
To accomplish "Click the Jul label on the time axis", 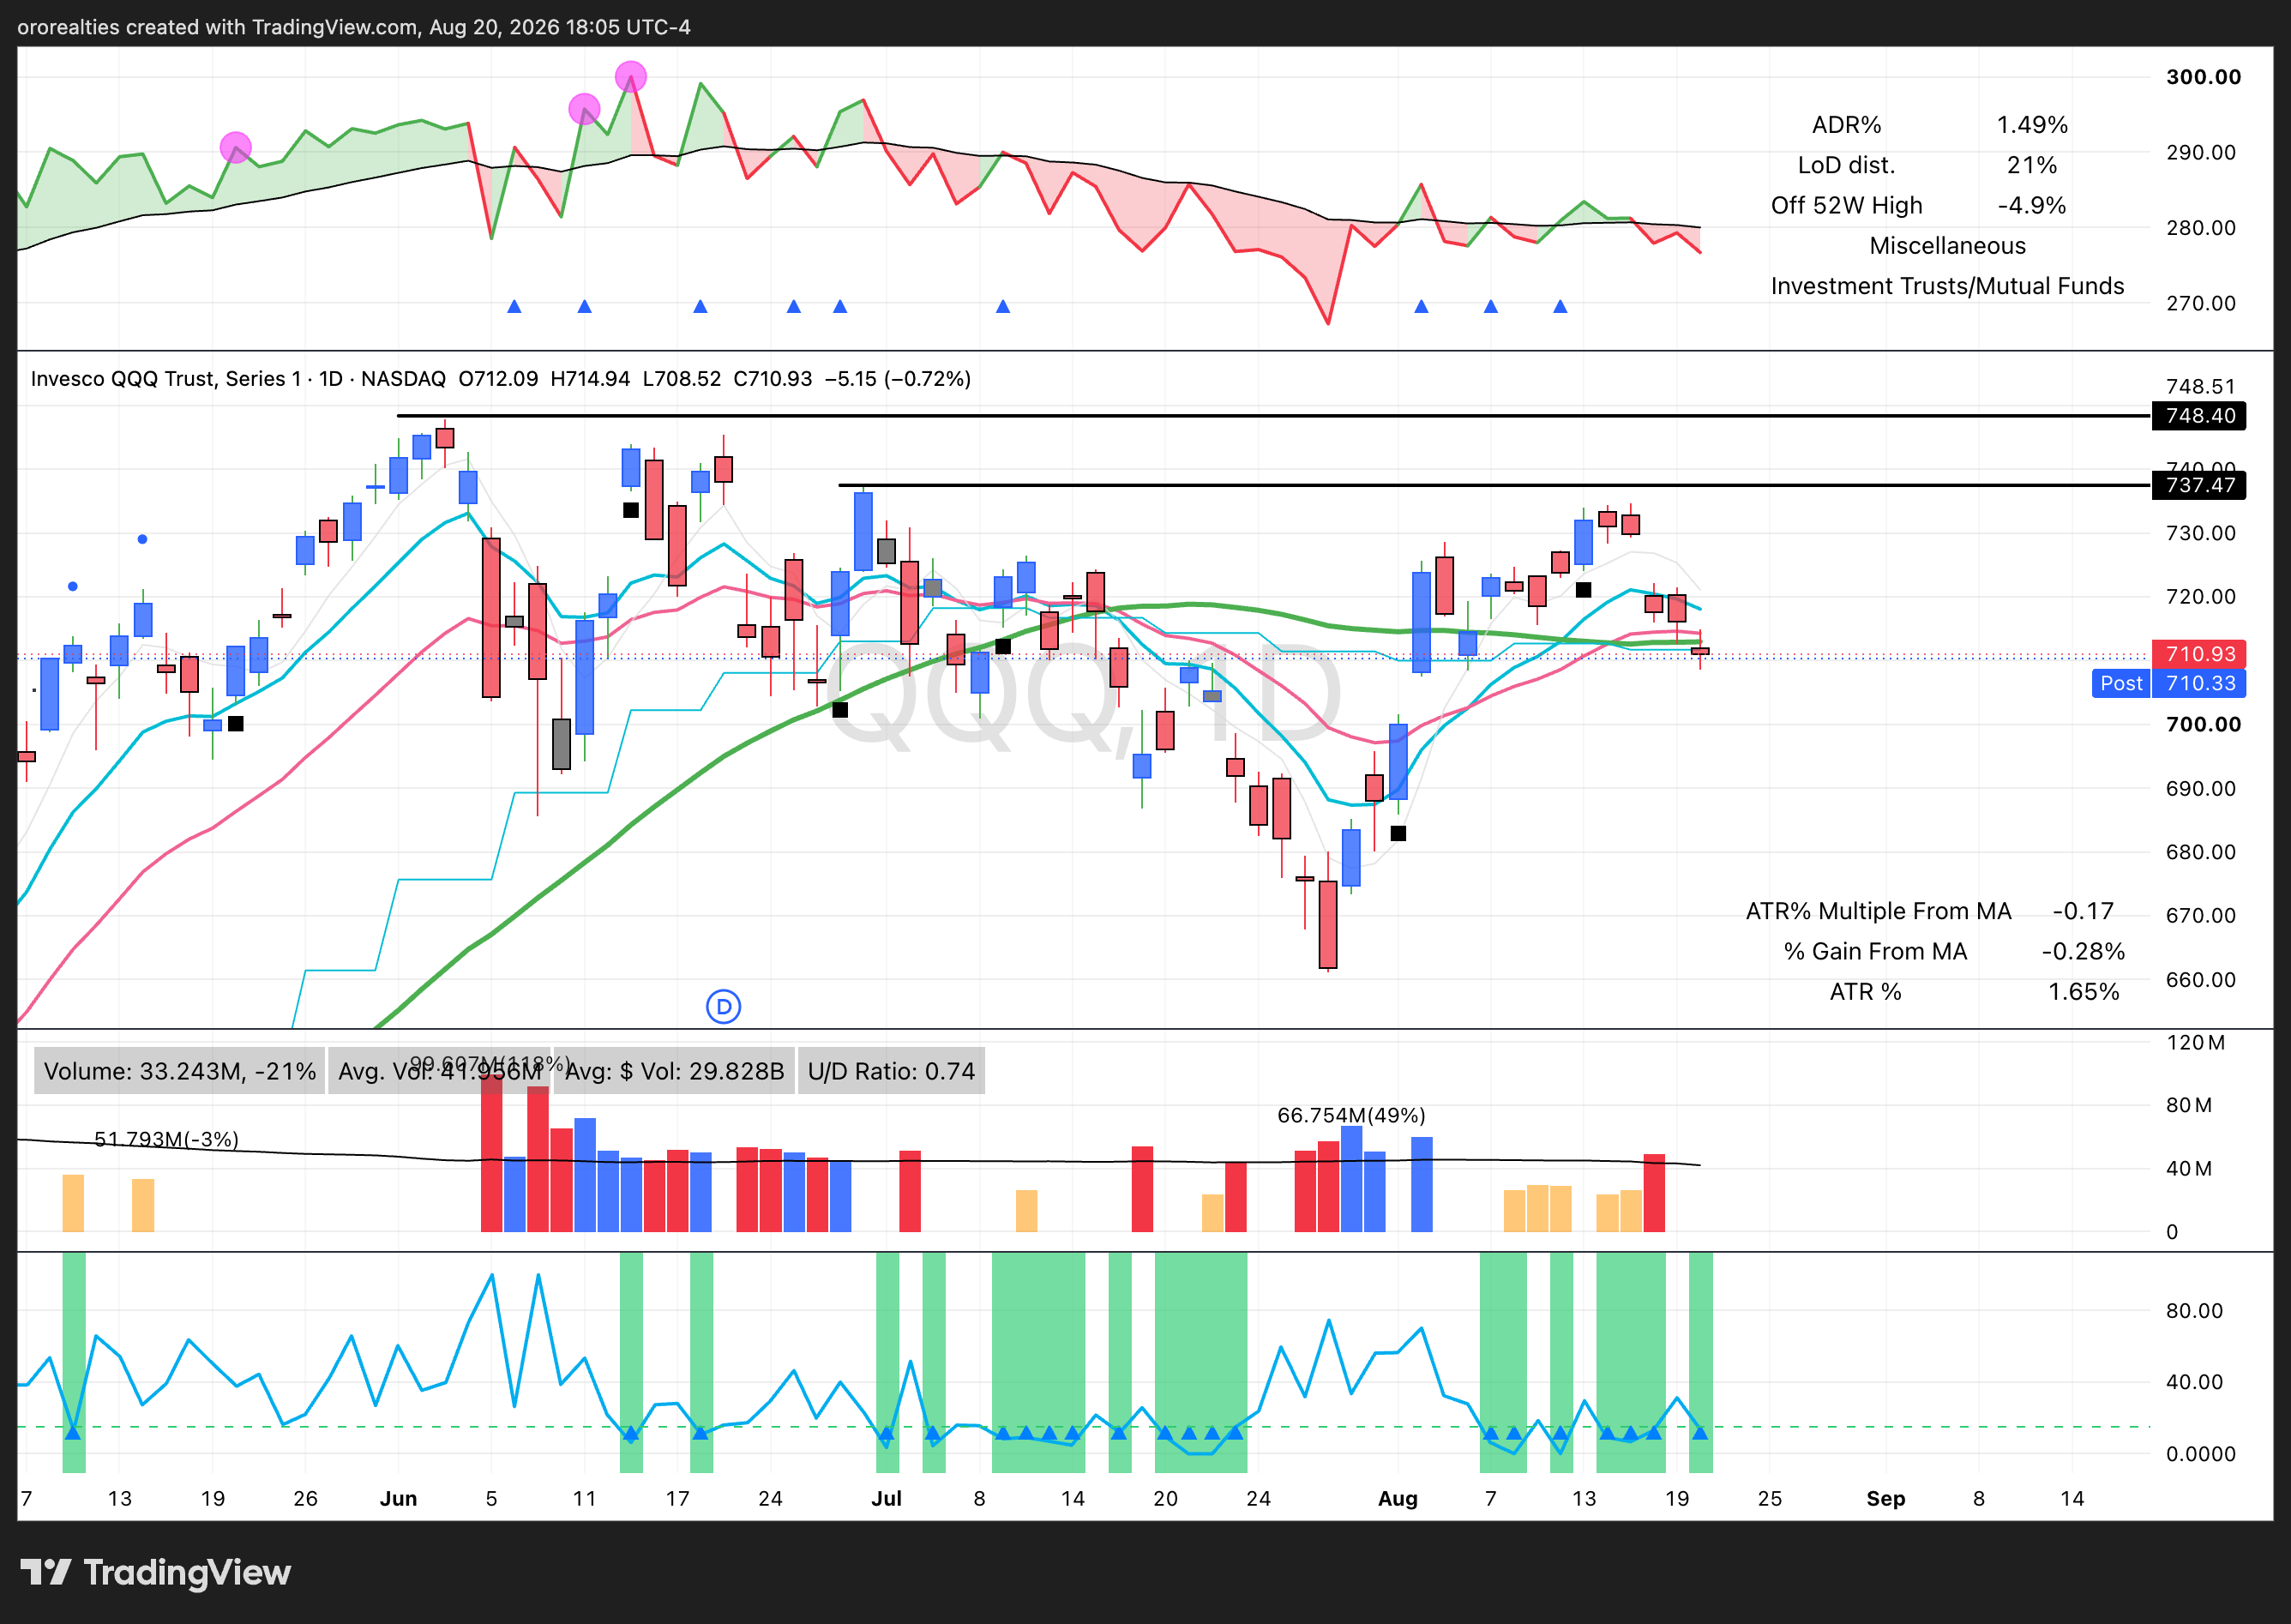I will [x=886, y=1498].
